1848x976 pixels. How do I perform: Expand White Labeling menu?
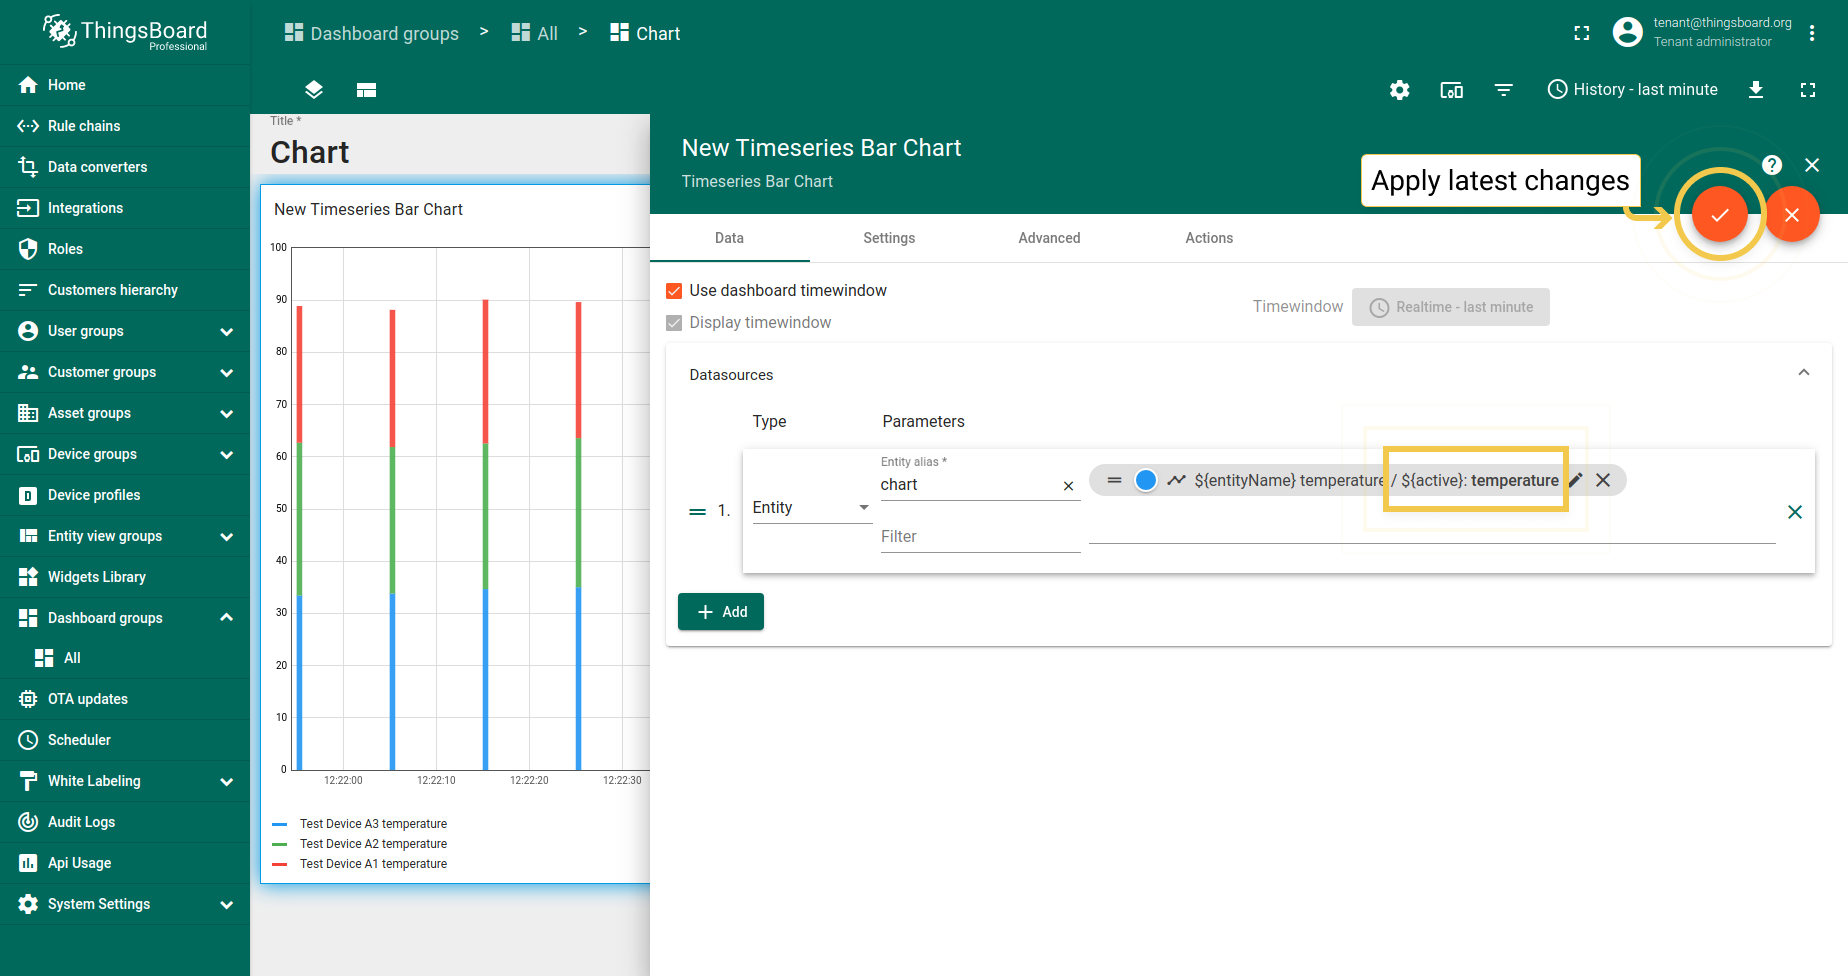[x=124, y=781]
